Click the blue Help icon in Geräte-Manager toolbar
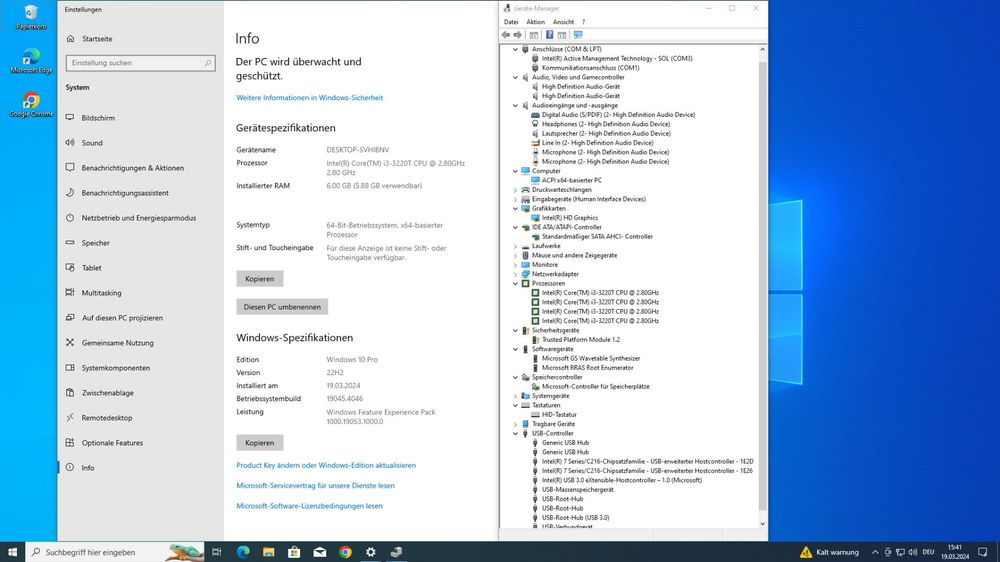The height and width of the screenshot is (562, 1000). tap(549, 35)
